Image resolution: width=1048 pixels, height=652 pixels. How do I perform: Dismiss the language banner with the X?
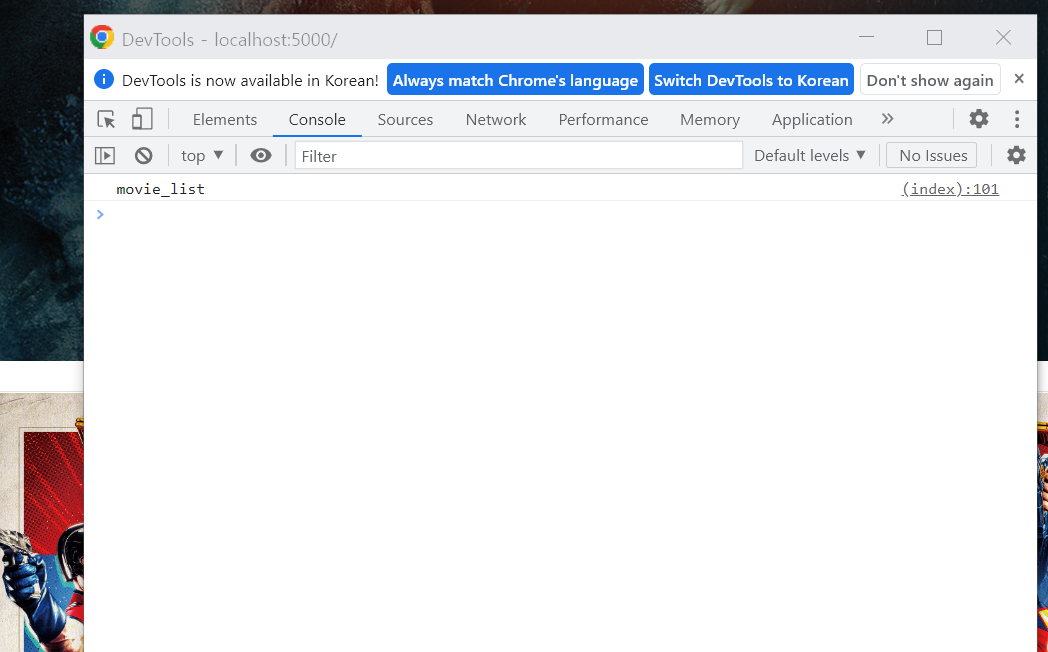1019,79
